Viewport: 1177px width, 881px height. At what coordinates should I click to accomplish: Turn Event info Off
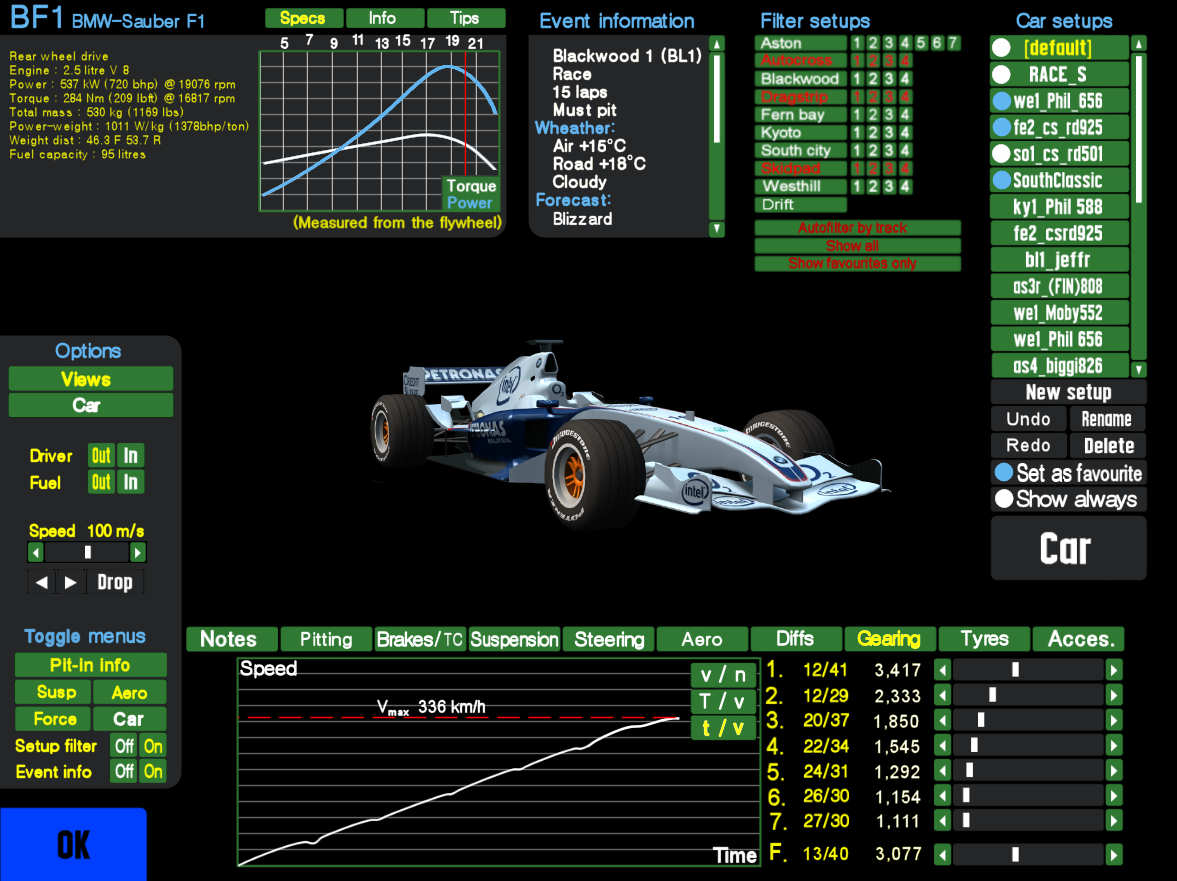pyautogui.click(x=124, y=771)
